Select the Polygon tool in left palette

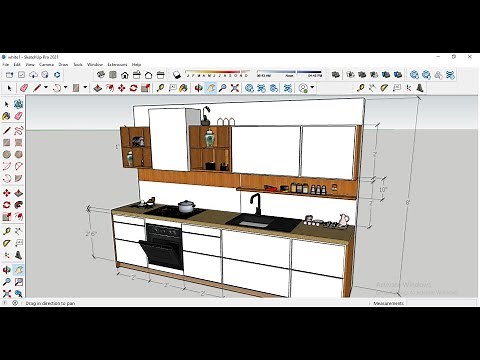[x=19, y=155]
